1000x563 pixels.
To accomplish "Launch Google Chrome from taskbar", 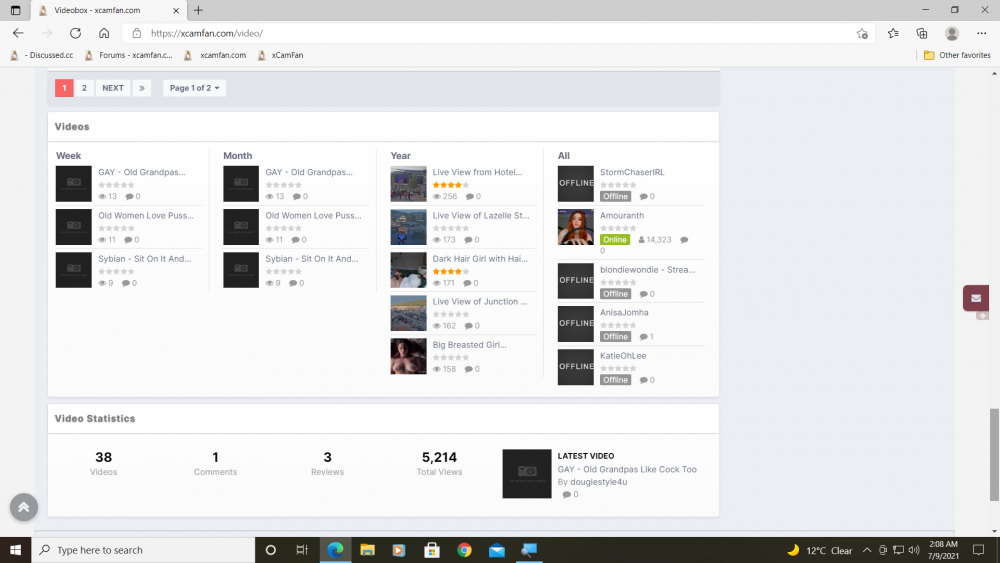I will 464,550.
